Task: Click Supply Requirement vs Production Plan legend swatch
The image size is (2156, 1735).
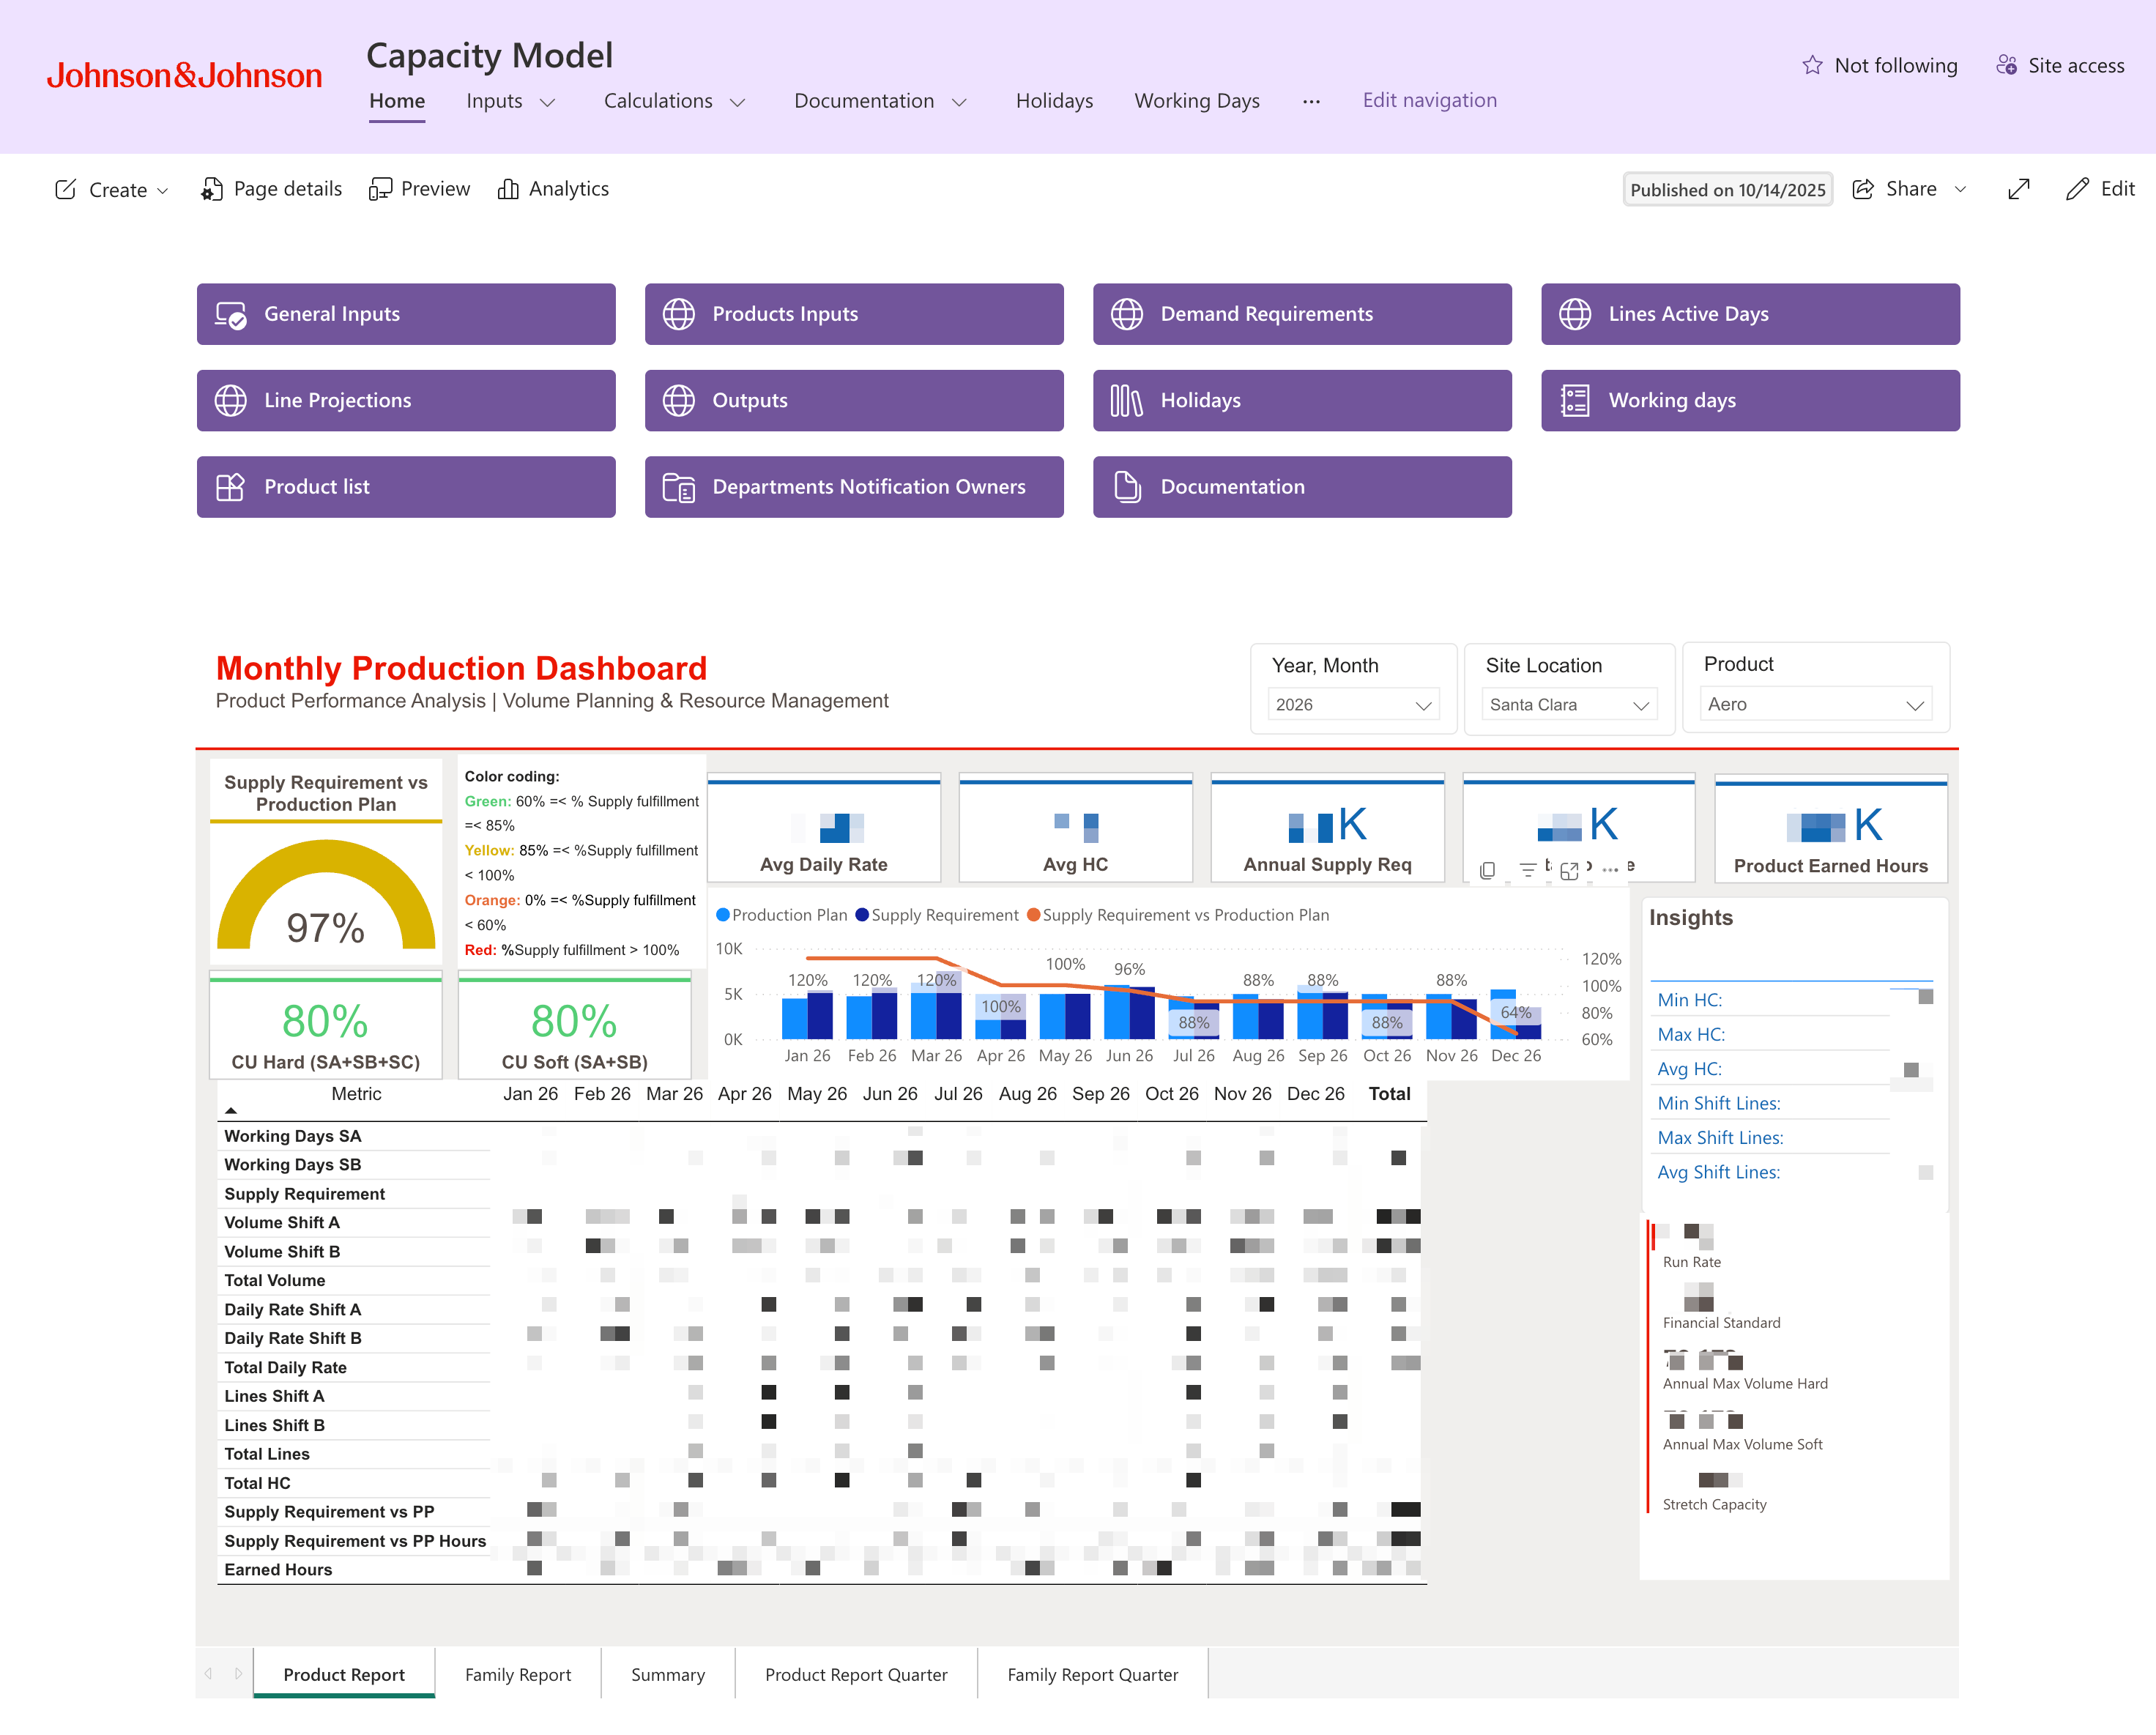Action: pos(1034,915)
